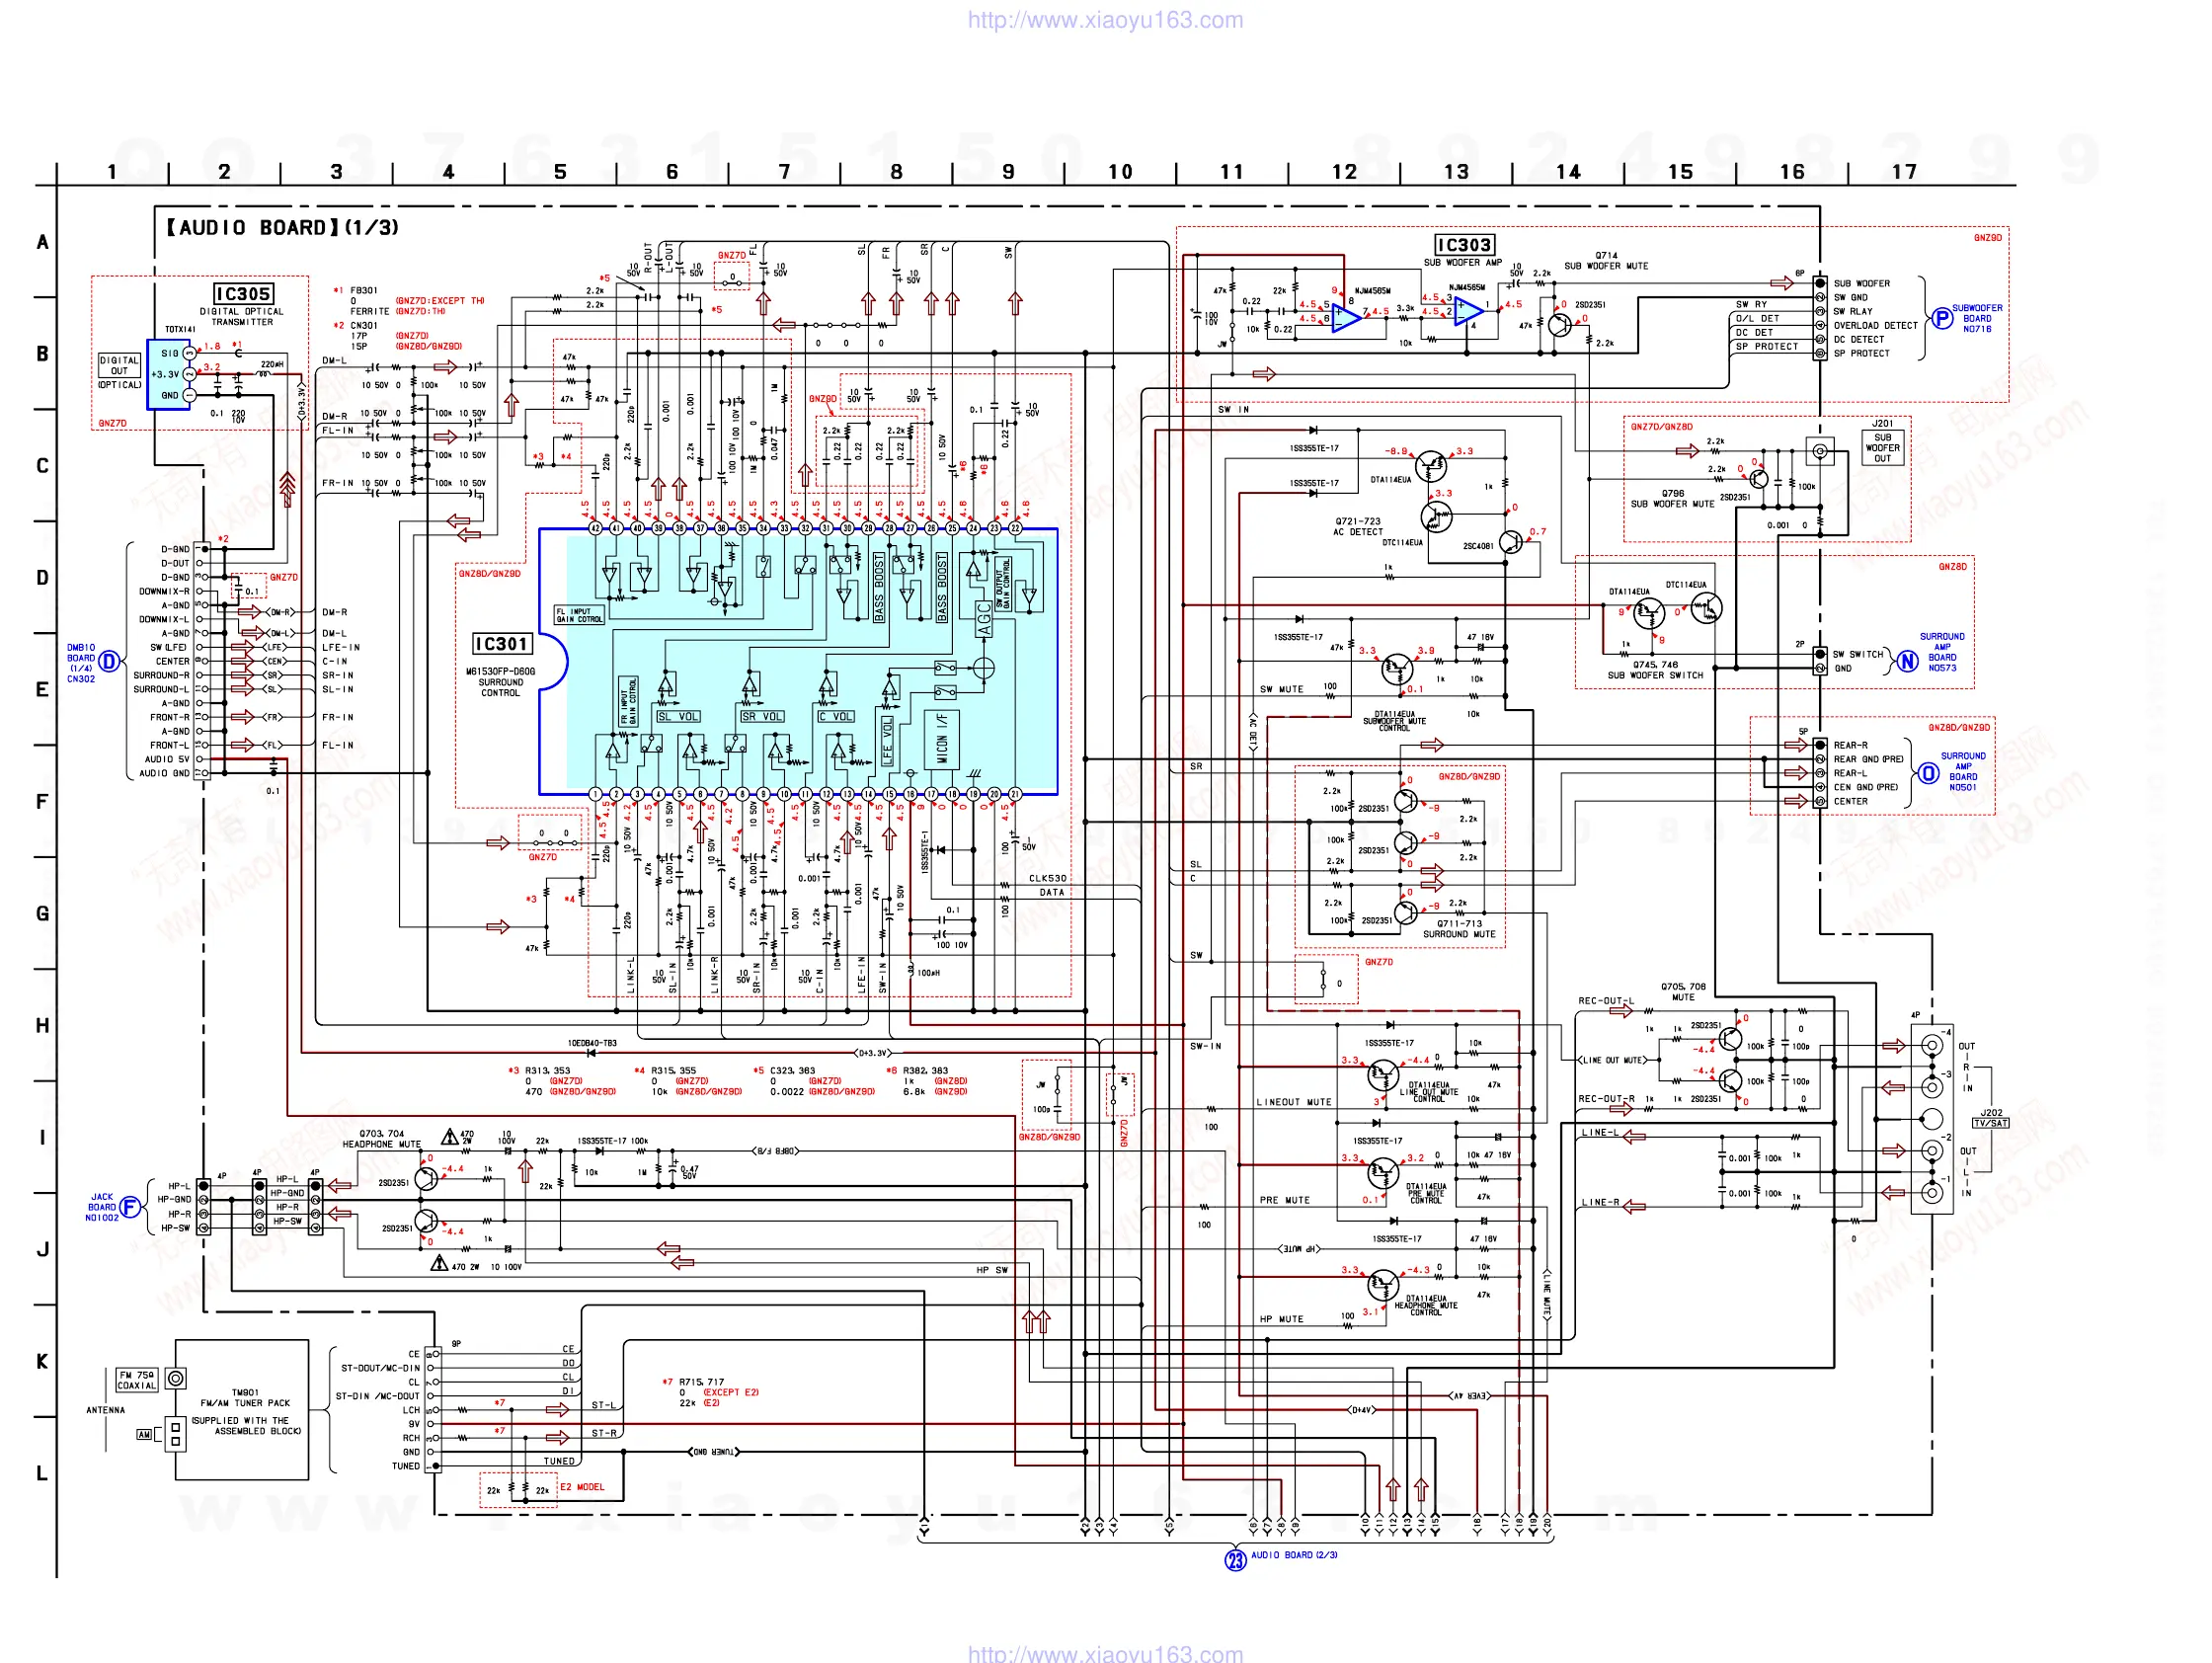The image size is (2212, 1663).
Task: Click the MICON I/F block inside IC301
Action: tap(941, 738)
